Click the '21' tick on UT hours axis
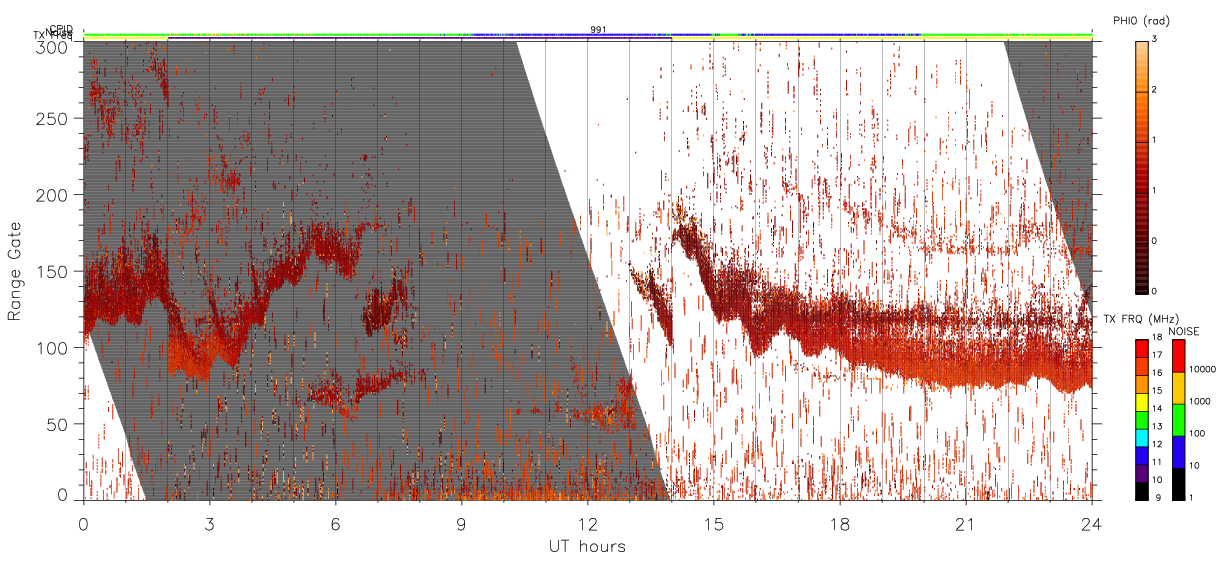This screenshot has width=1228, height=567. (966, 524)
